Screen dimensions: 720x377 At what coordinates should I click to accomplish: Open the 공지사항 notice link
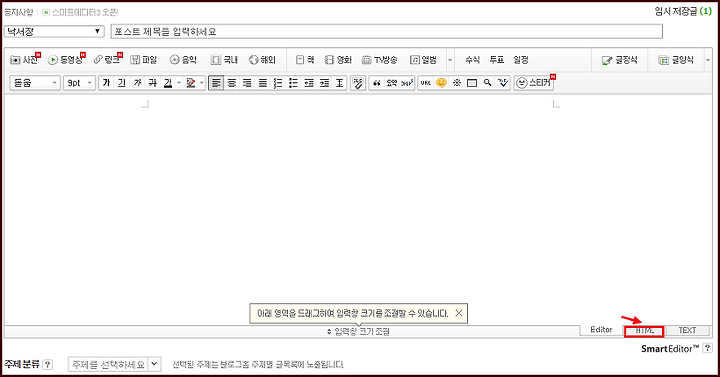click(x=18, y=12)
